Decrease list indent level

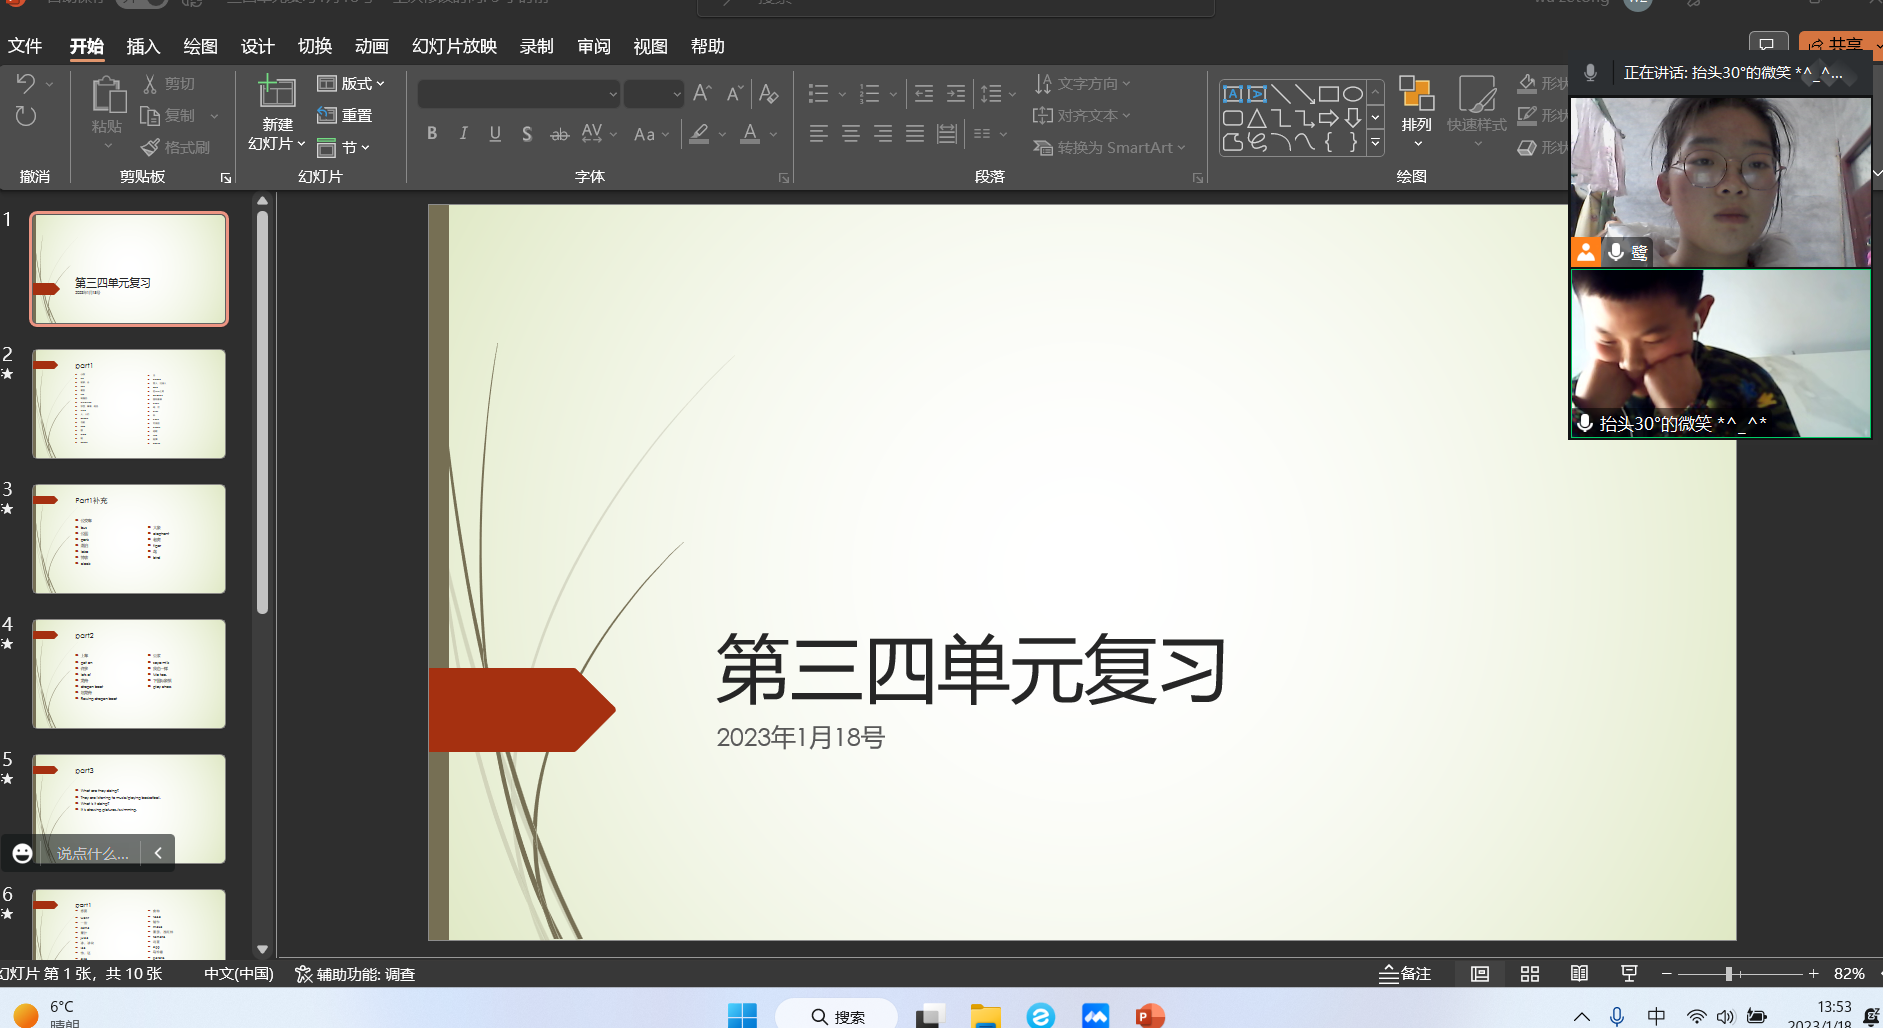(x=924, y=93)
